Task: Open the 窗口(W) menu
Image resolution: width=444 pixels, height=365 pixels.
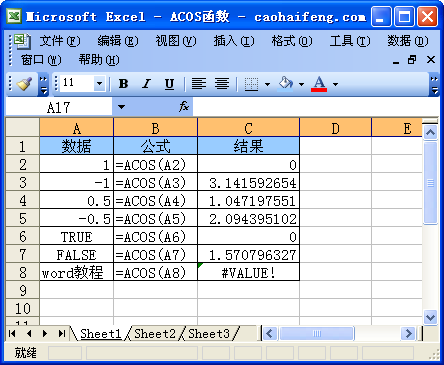Action: [41, 60]
